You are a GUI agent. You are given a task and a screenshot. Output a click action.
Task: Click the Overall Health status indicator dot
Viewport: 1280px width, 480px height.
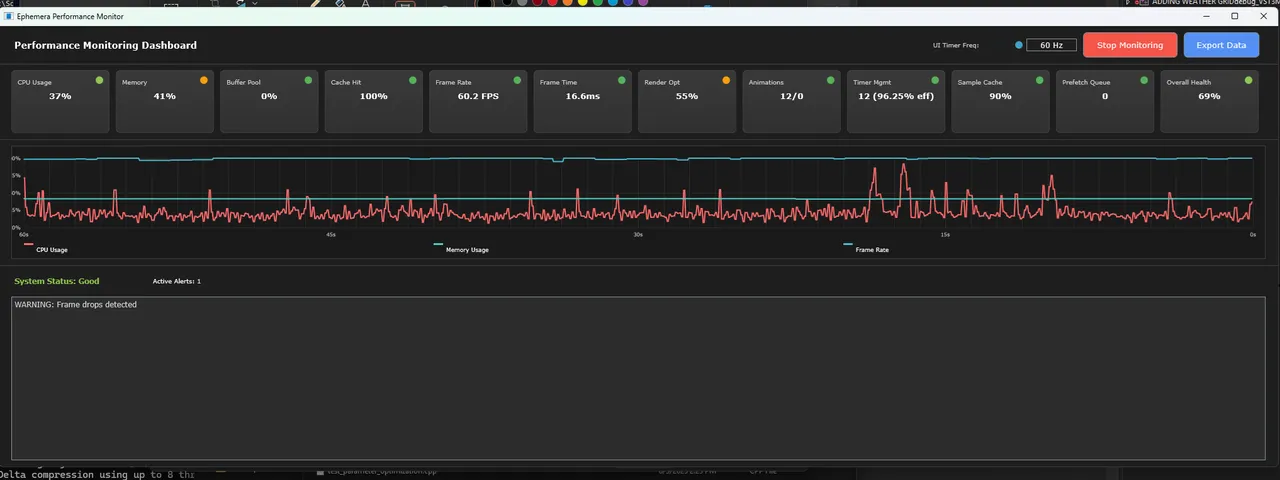[1248, 80]
